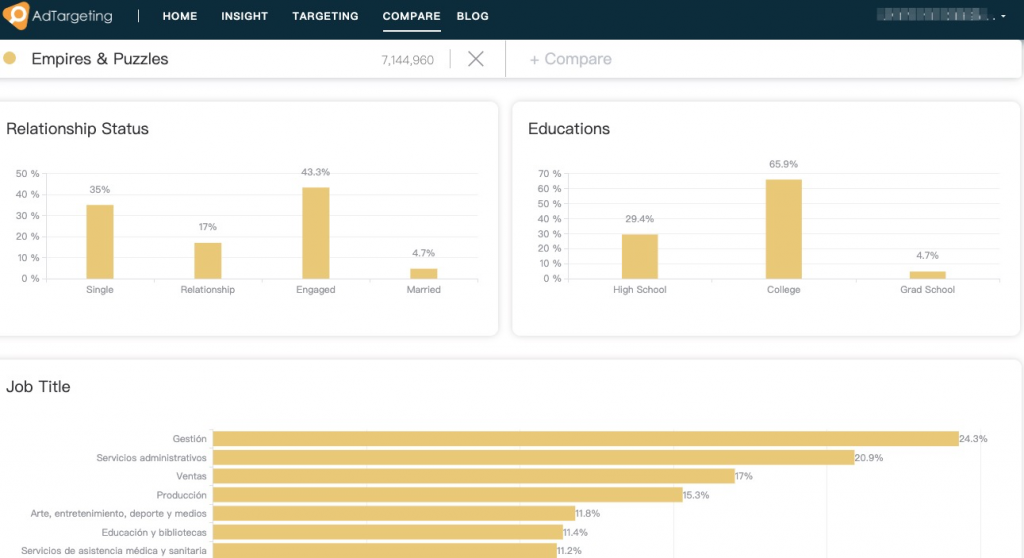Click the Gestión category label

click(189, 439)
